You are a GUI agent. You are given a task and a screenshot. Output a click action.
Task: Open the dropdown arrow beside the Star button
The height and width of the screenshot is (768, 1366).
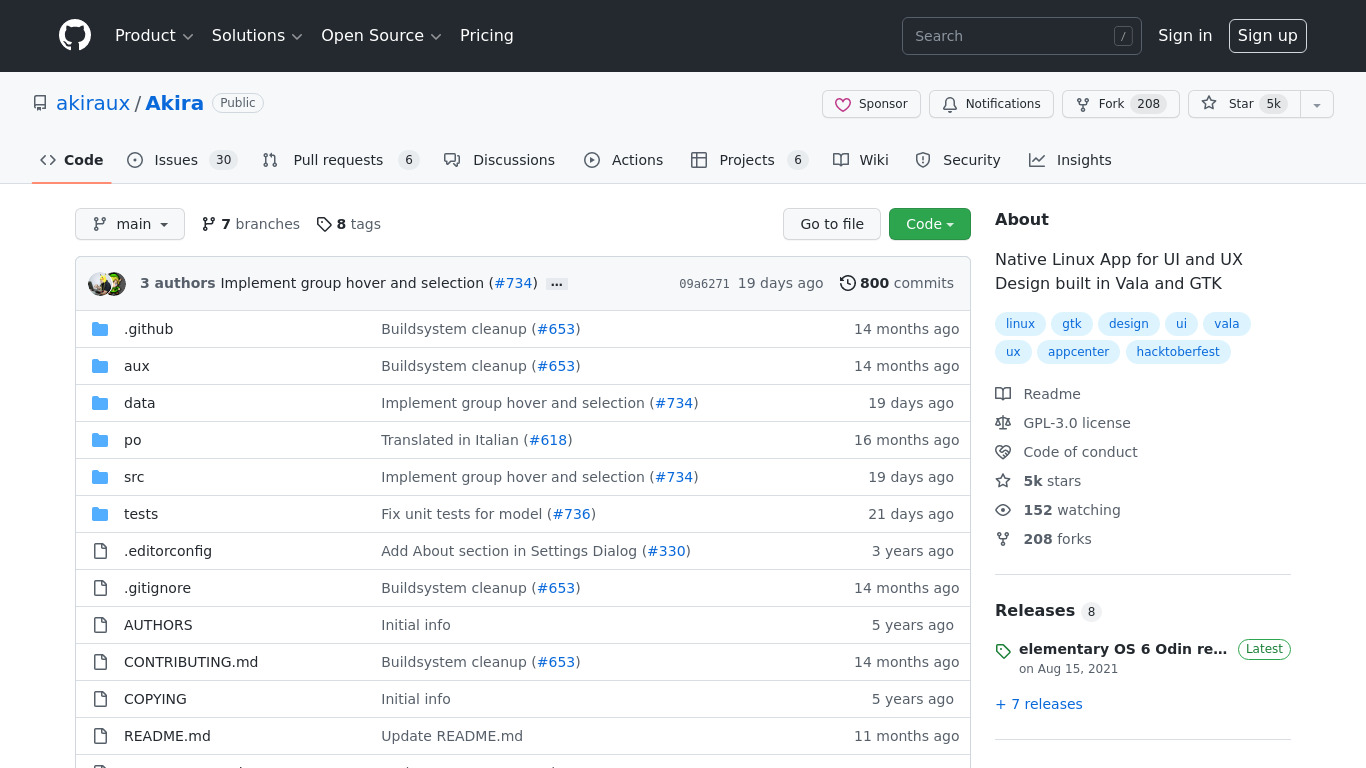(1317, 104)
